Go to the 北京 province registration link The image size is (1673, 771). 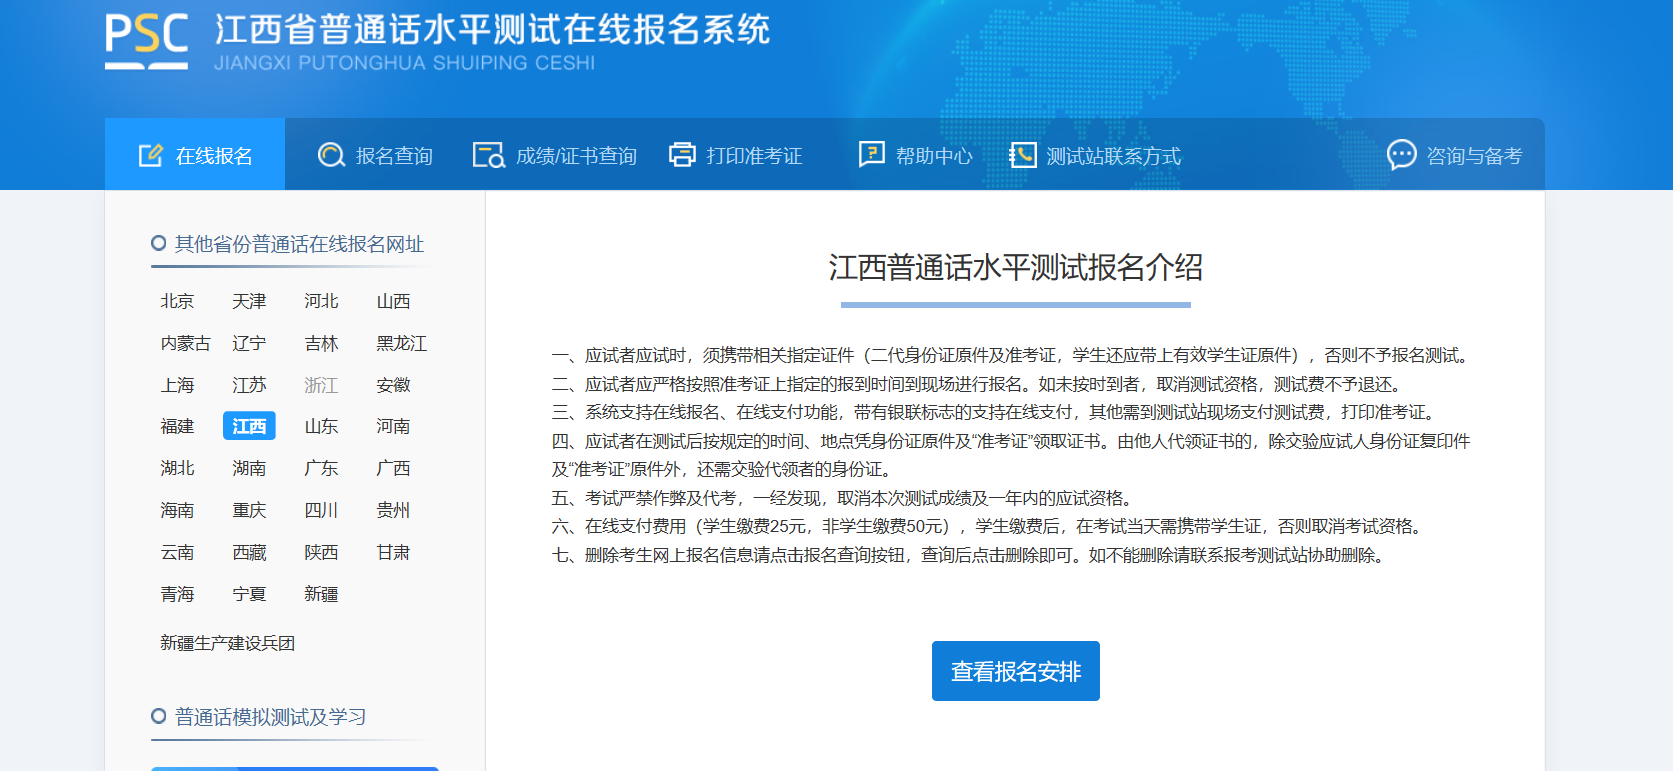pos(177,301)
